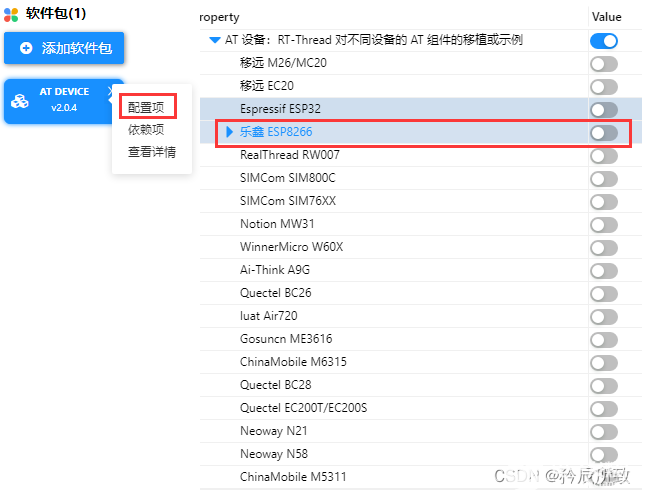Select the 移远 EC20 row text
Viewport: 646px width, 494px height.
(267, 86)
